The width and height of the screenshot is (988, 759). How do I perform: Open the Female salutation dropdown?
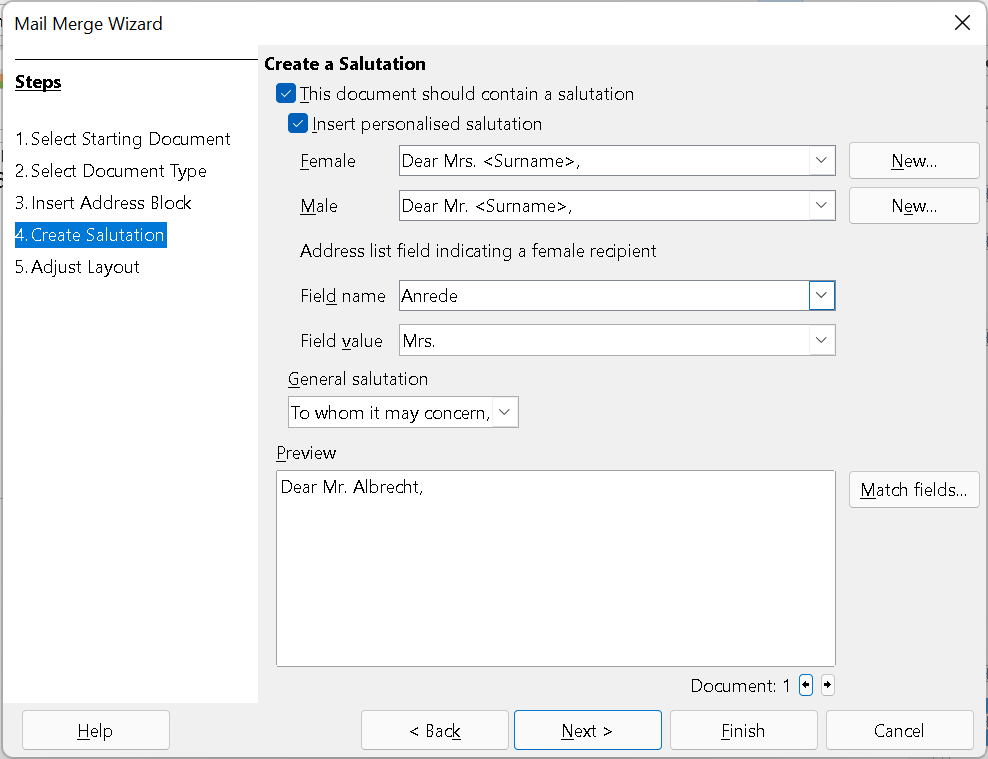tap(822, 160)
